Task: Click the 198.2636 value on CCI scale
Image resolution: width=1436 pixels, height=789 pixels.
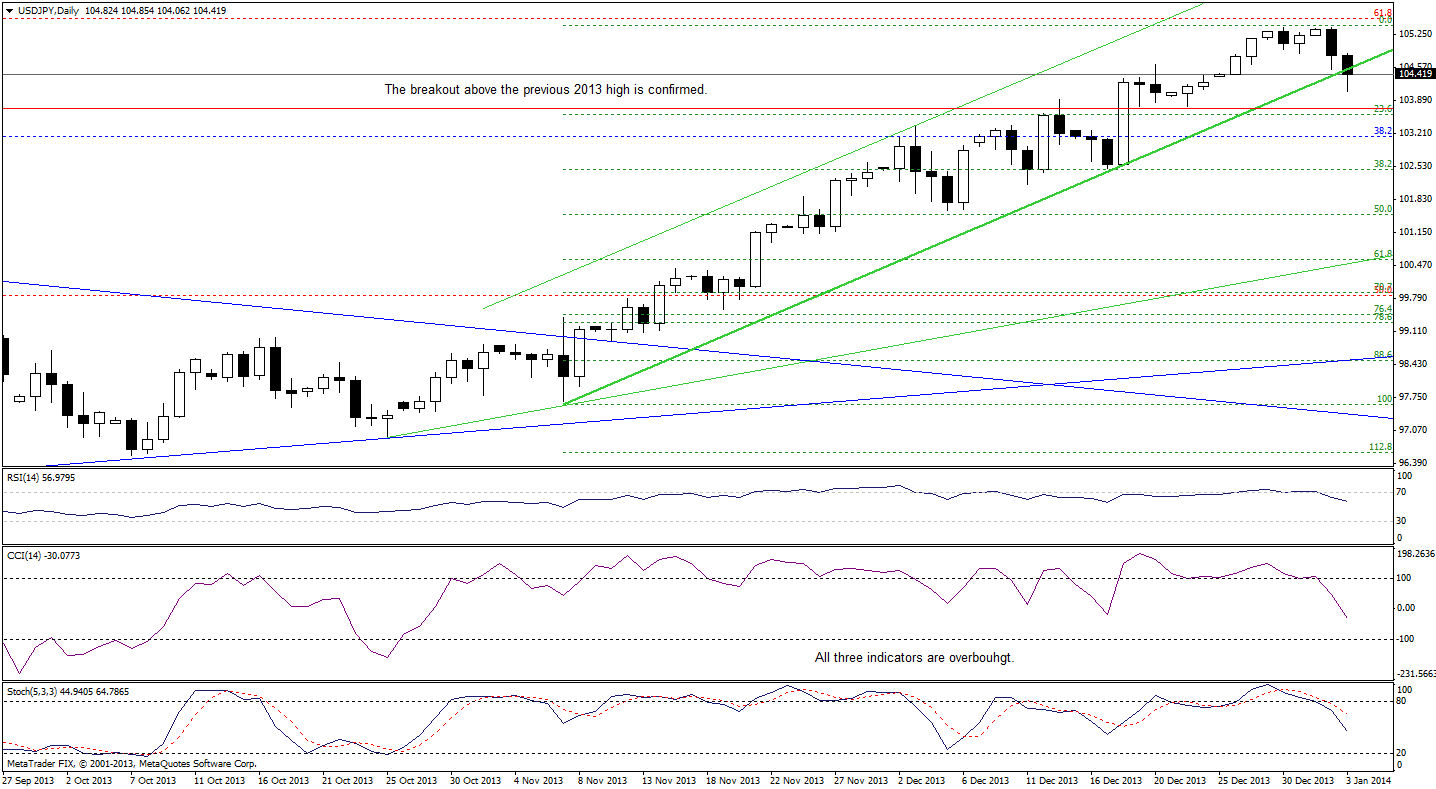Action: tap(1417, 553)
